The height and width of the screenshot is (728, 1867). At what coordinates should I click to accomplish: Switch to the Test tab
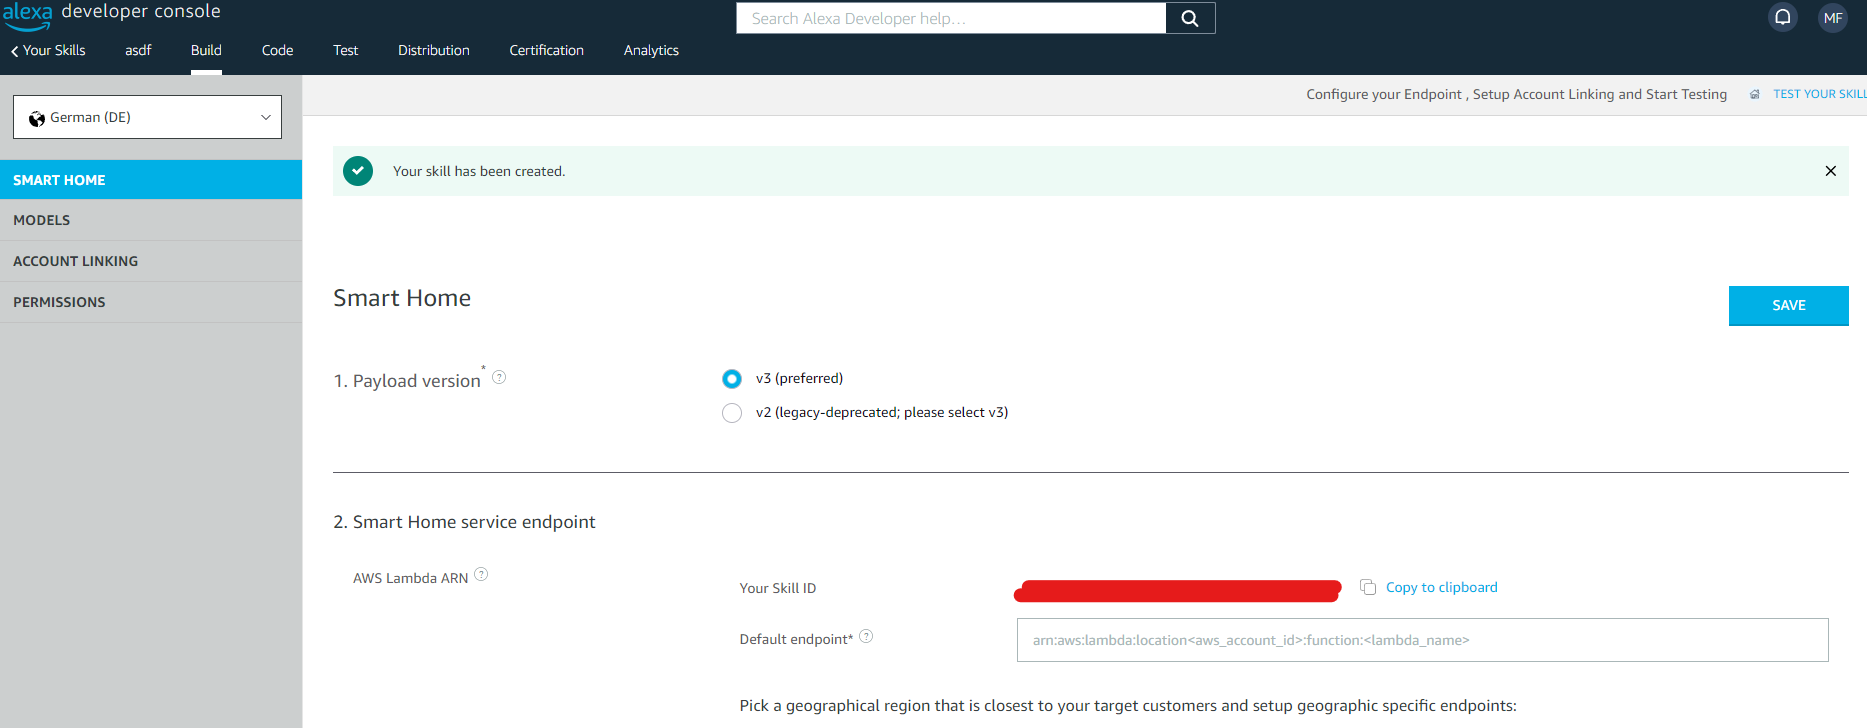(x=345, y=50)
